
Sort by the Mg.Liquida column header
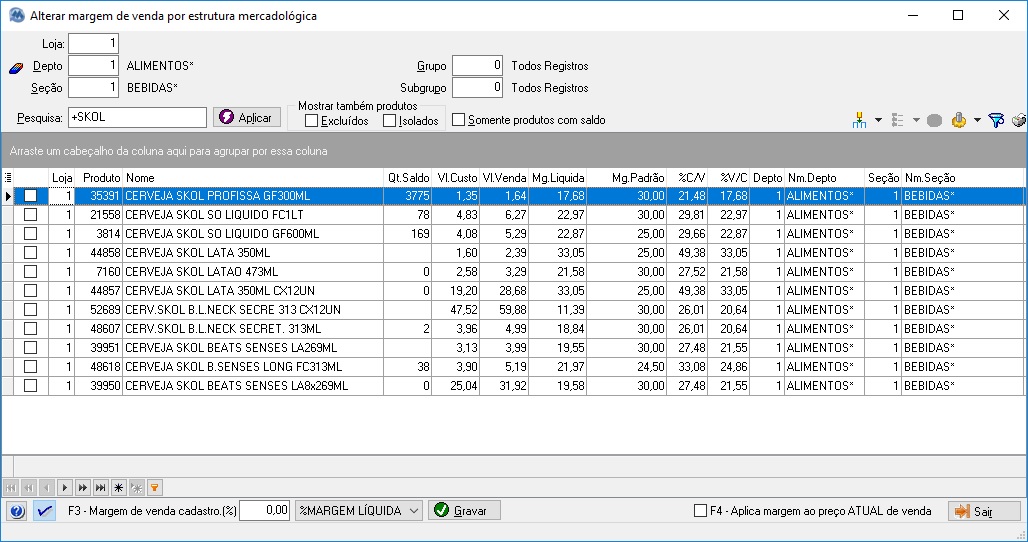(x=558, y=178)
